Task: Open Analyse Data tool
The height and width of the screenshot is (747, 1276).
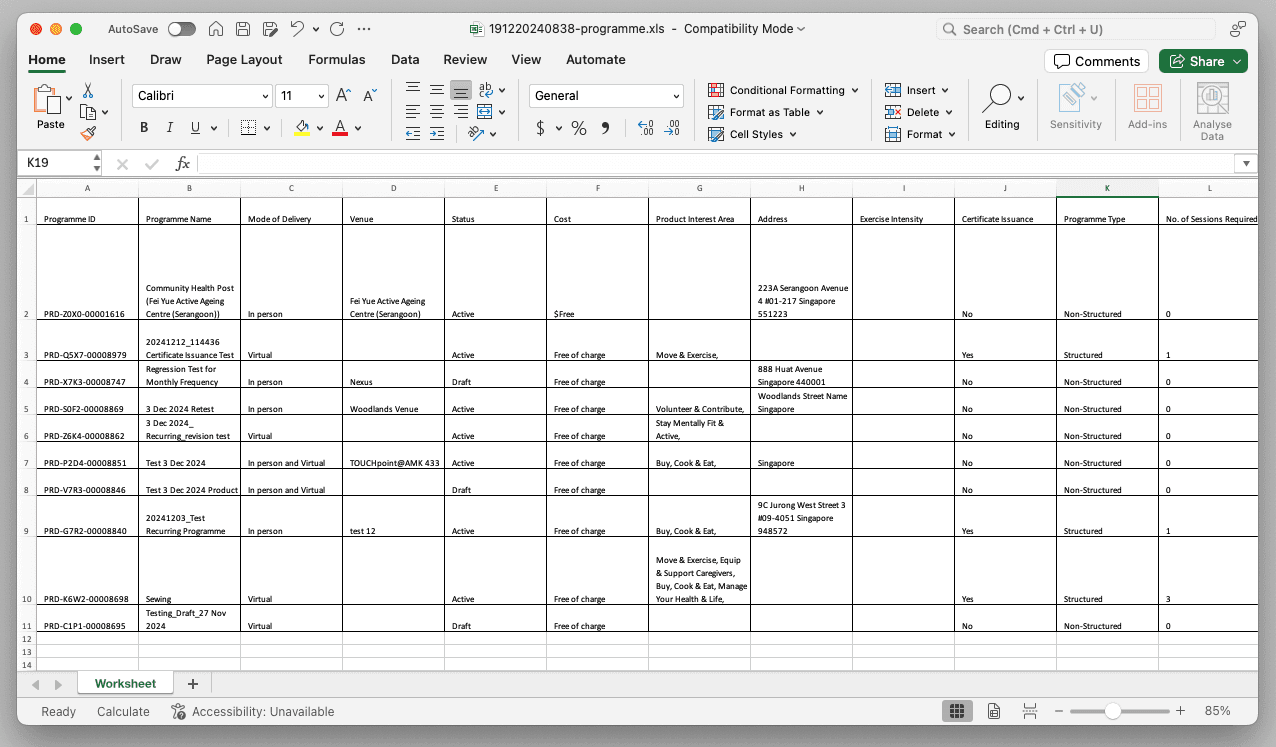Action: point(1212,111)
